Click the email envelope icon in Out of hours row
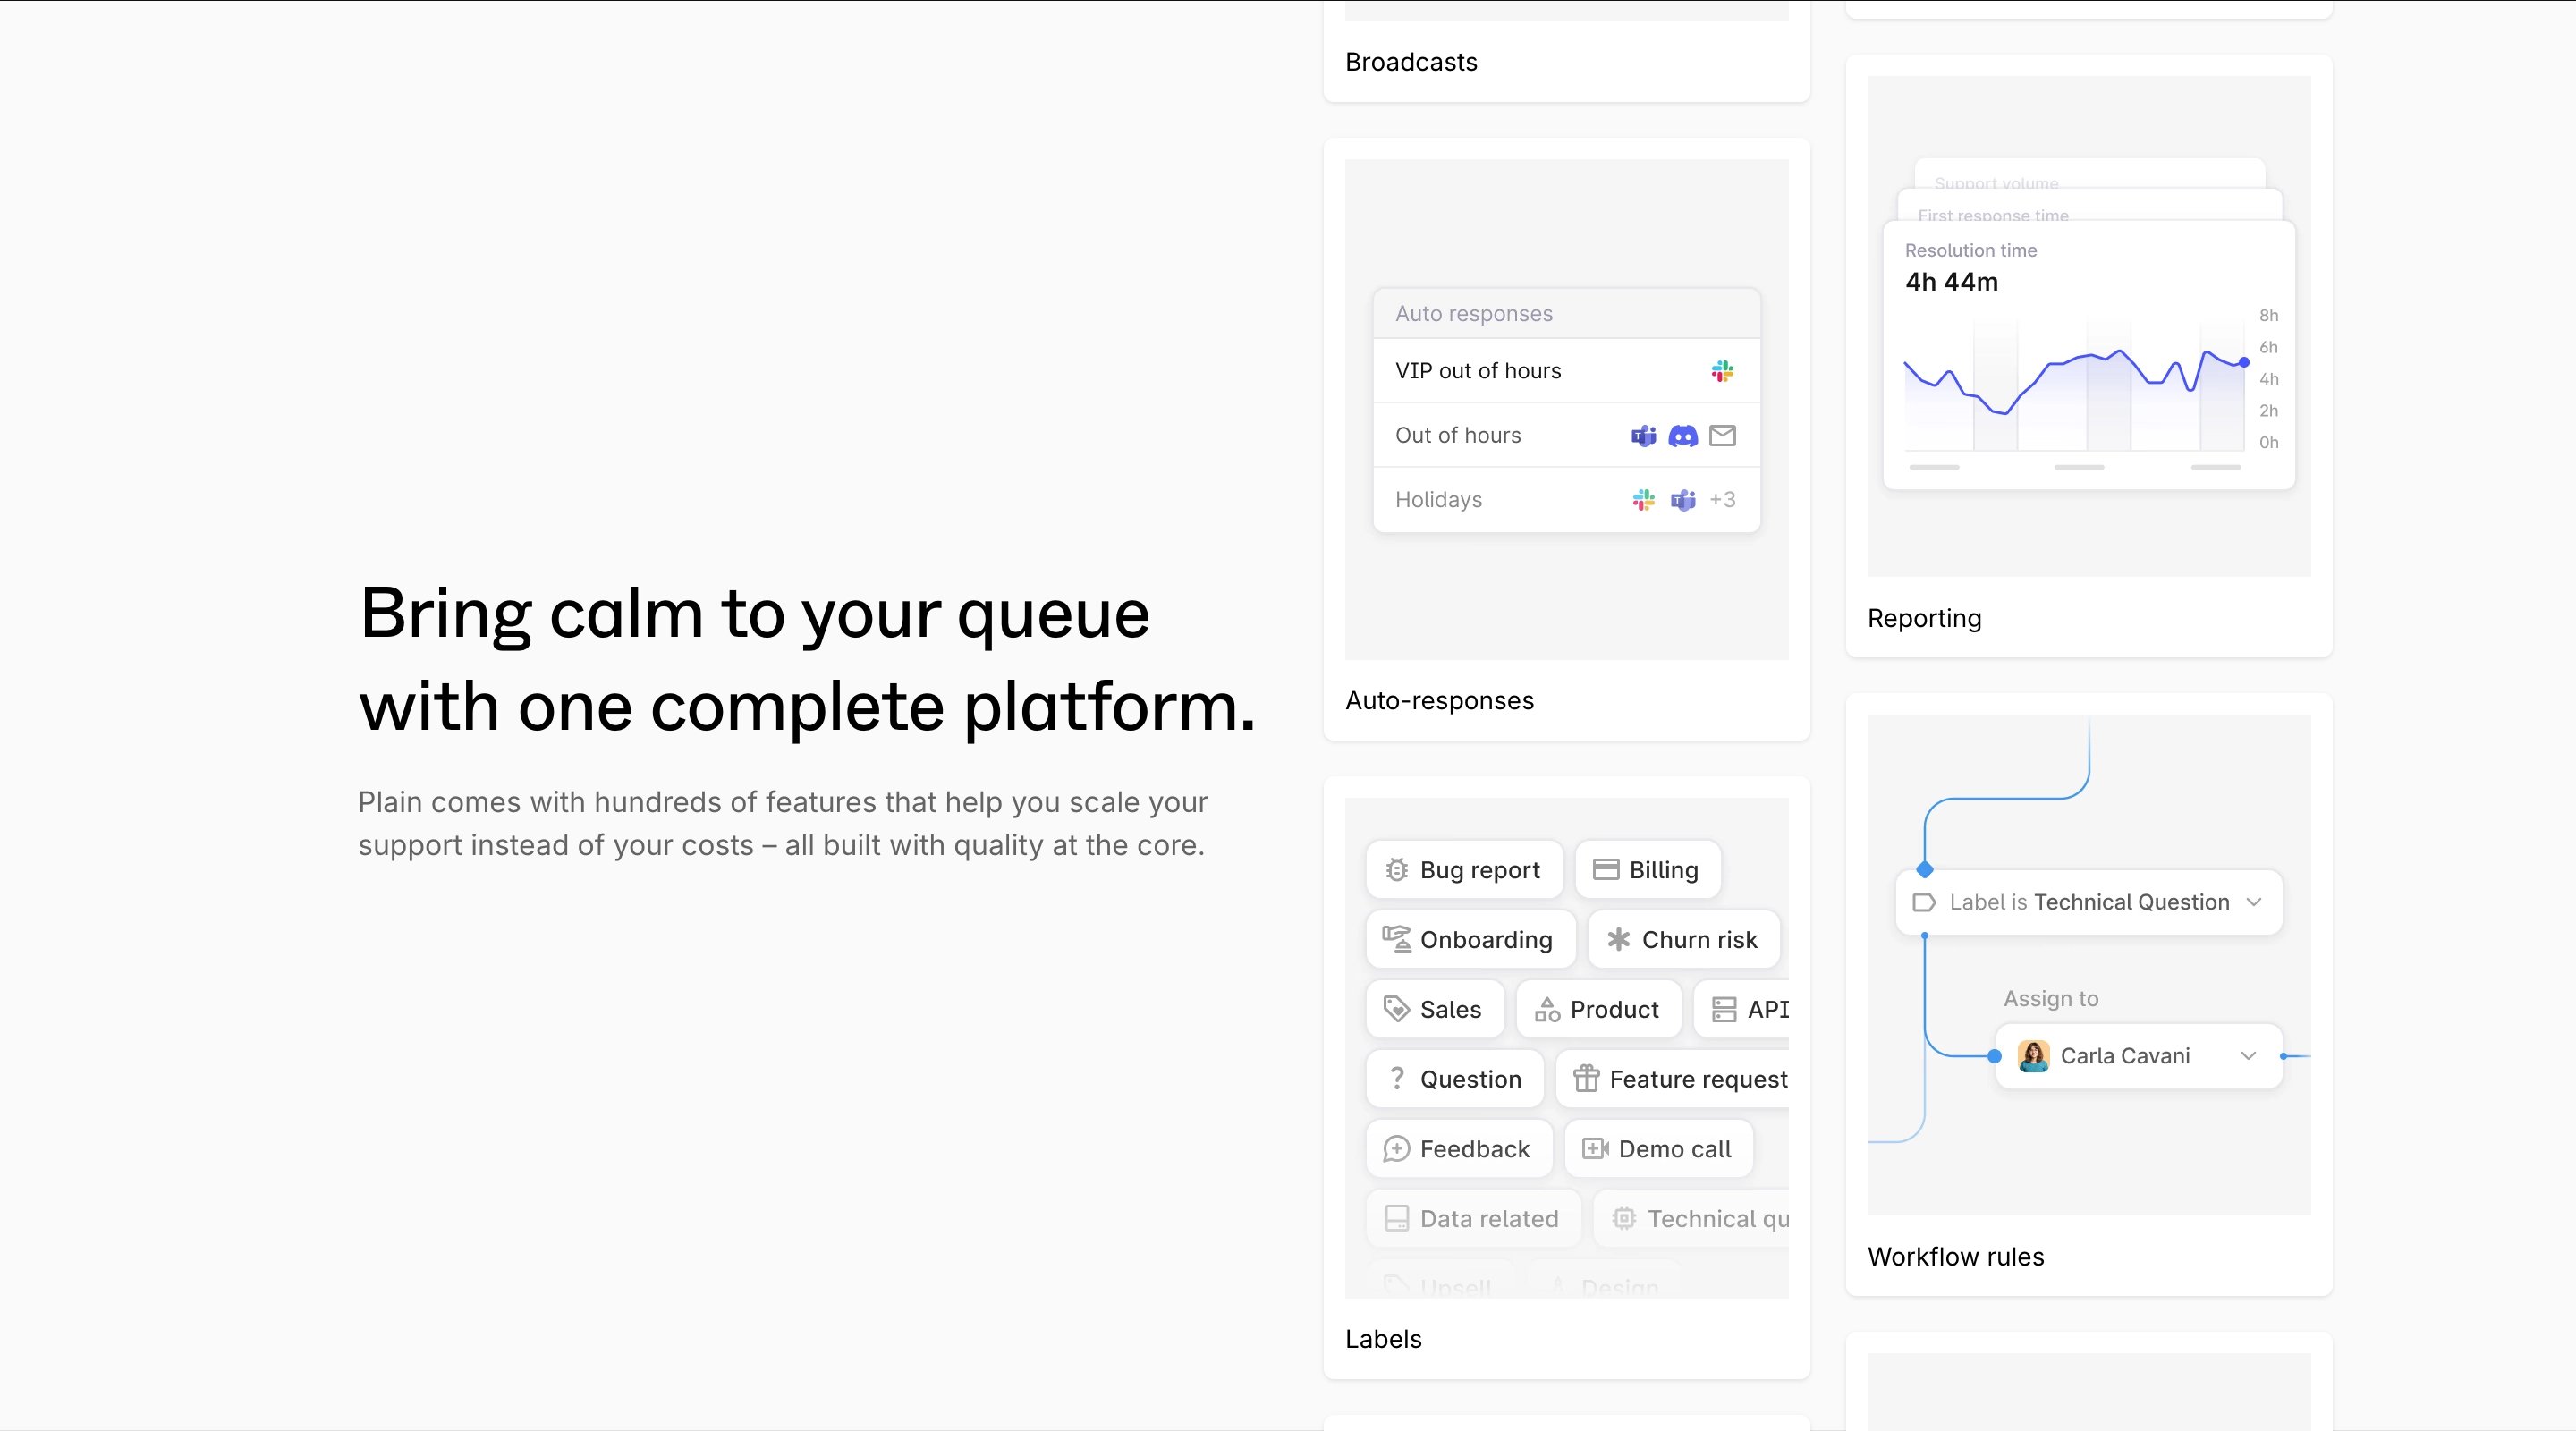This screenshot has width=2576, height=1431. point(1722,436)
